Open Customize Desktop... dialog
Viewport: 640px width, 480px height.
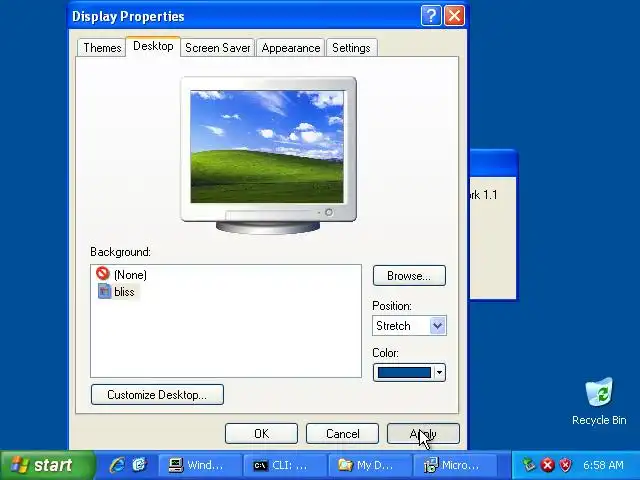pos(157,395)
